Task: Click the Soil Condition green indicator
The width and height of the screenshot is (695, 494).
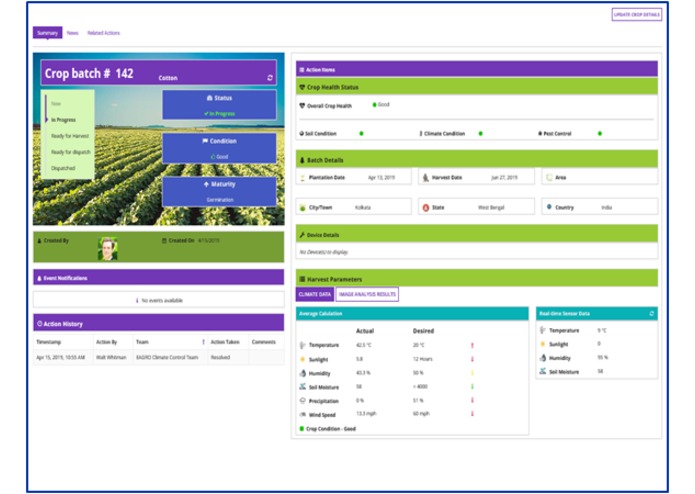Action: coord(361,133)
